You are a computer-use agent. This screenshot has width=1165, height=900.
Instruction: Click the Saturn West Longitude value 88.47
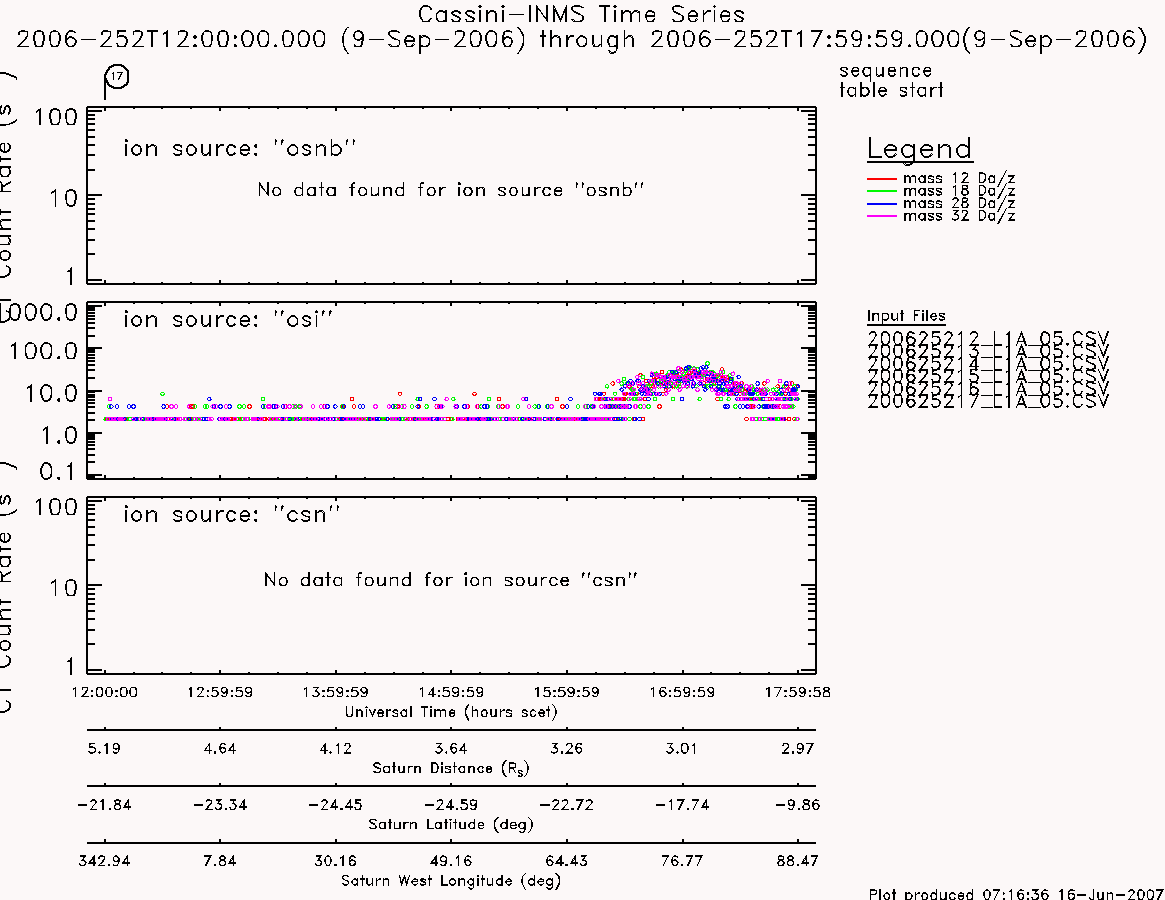[797, 861]
